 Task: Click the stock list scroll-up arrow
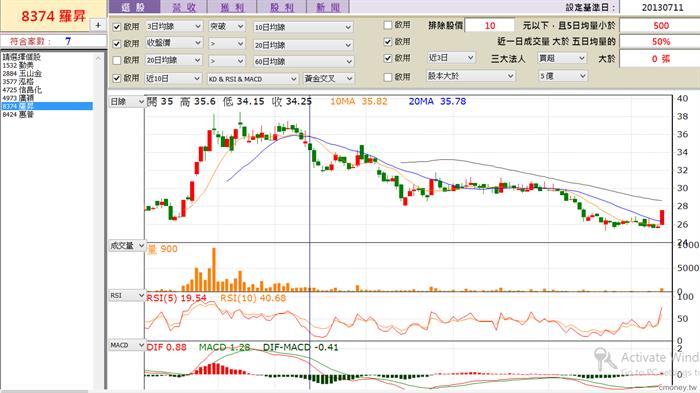coord(98,59)
